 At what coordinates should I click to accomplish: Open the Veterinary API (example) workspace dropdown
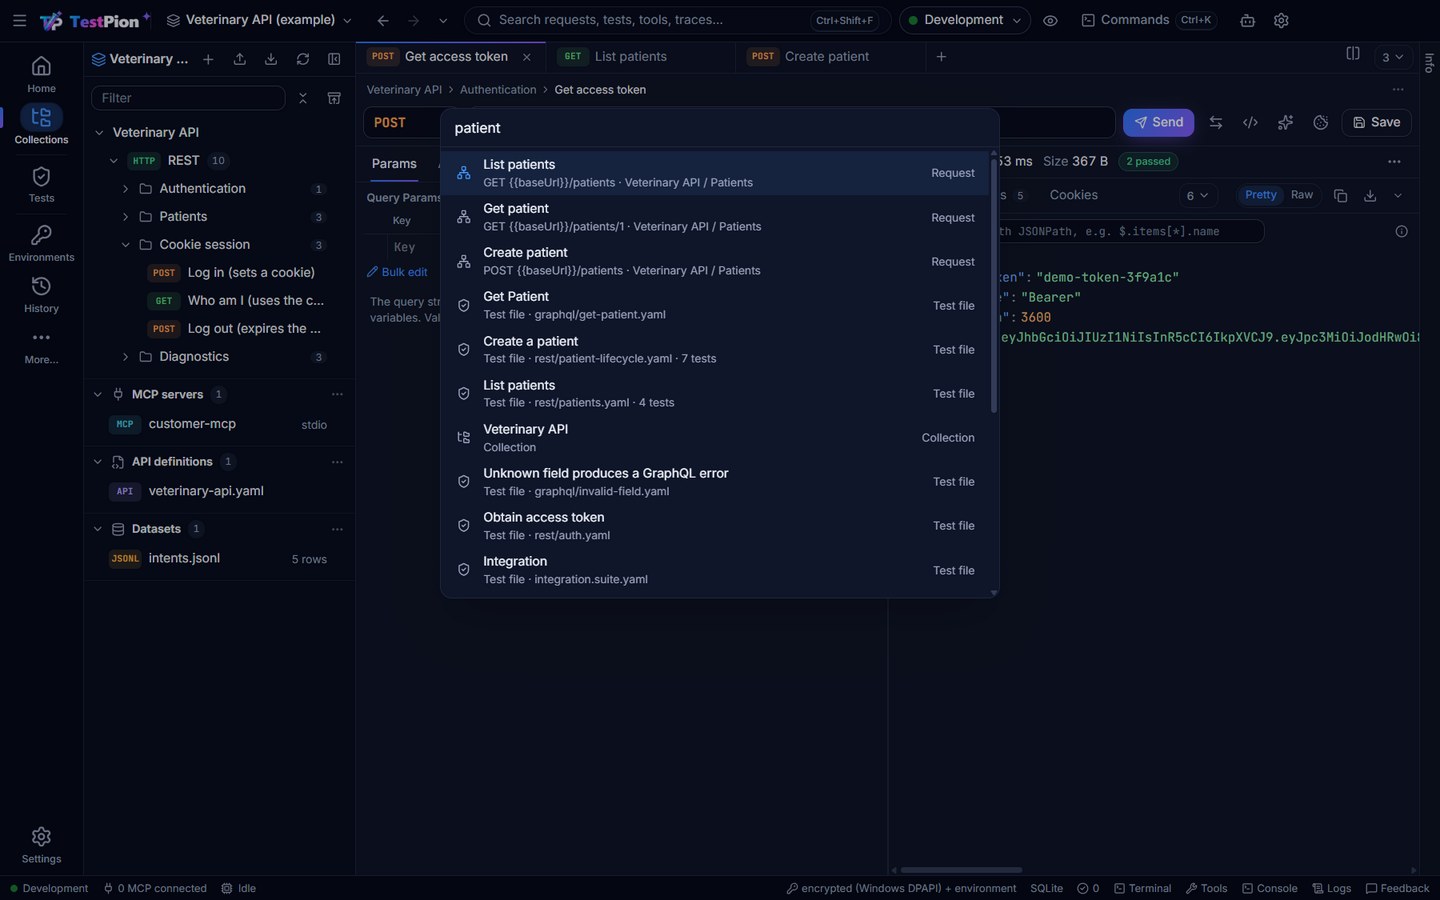259,20
